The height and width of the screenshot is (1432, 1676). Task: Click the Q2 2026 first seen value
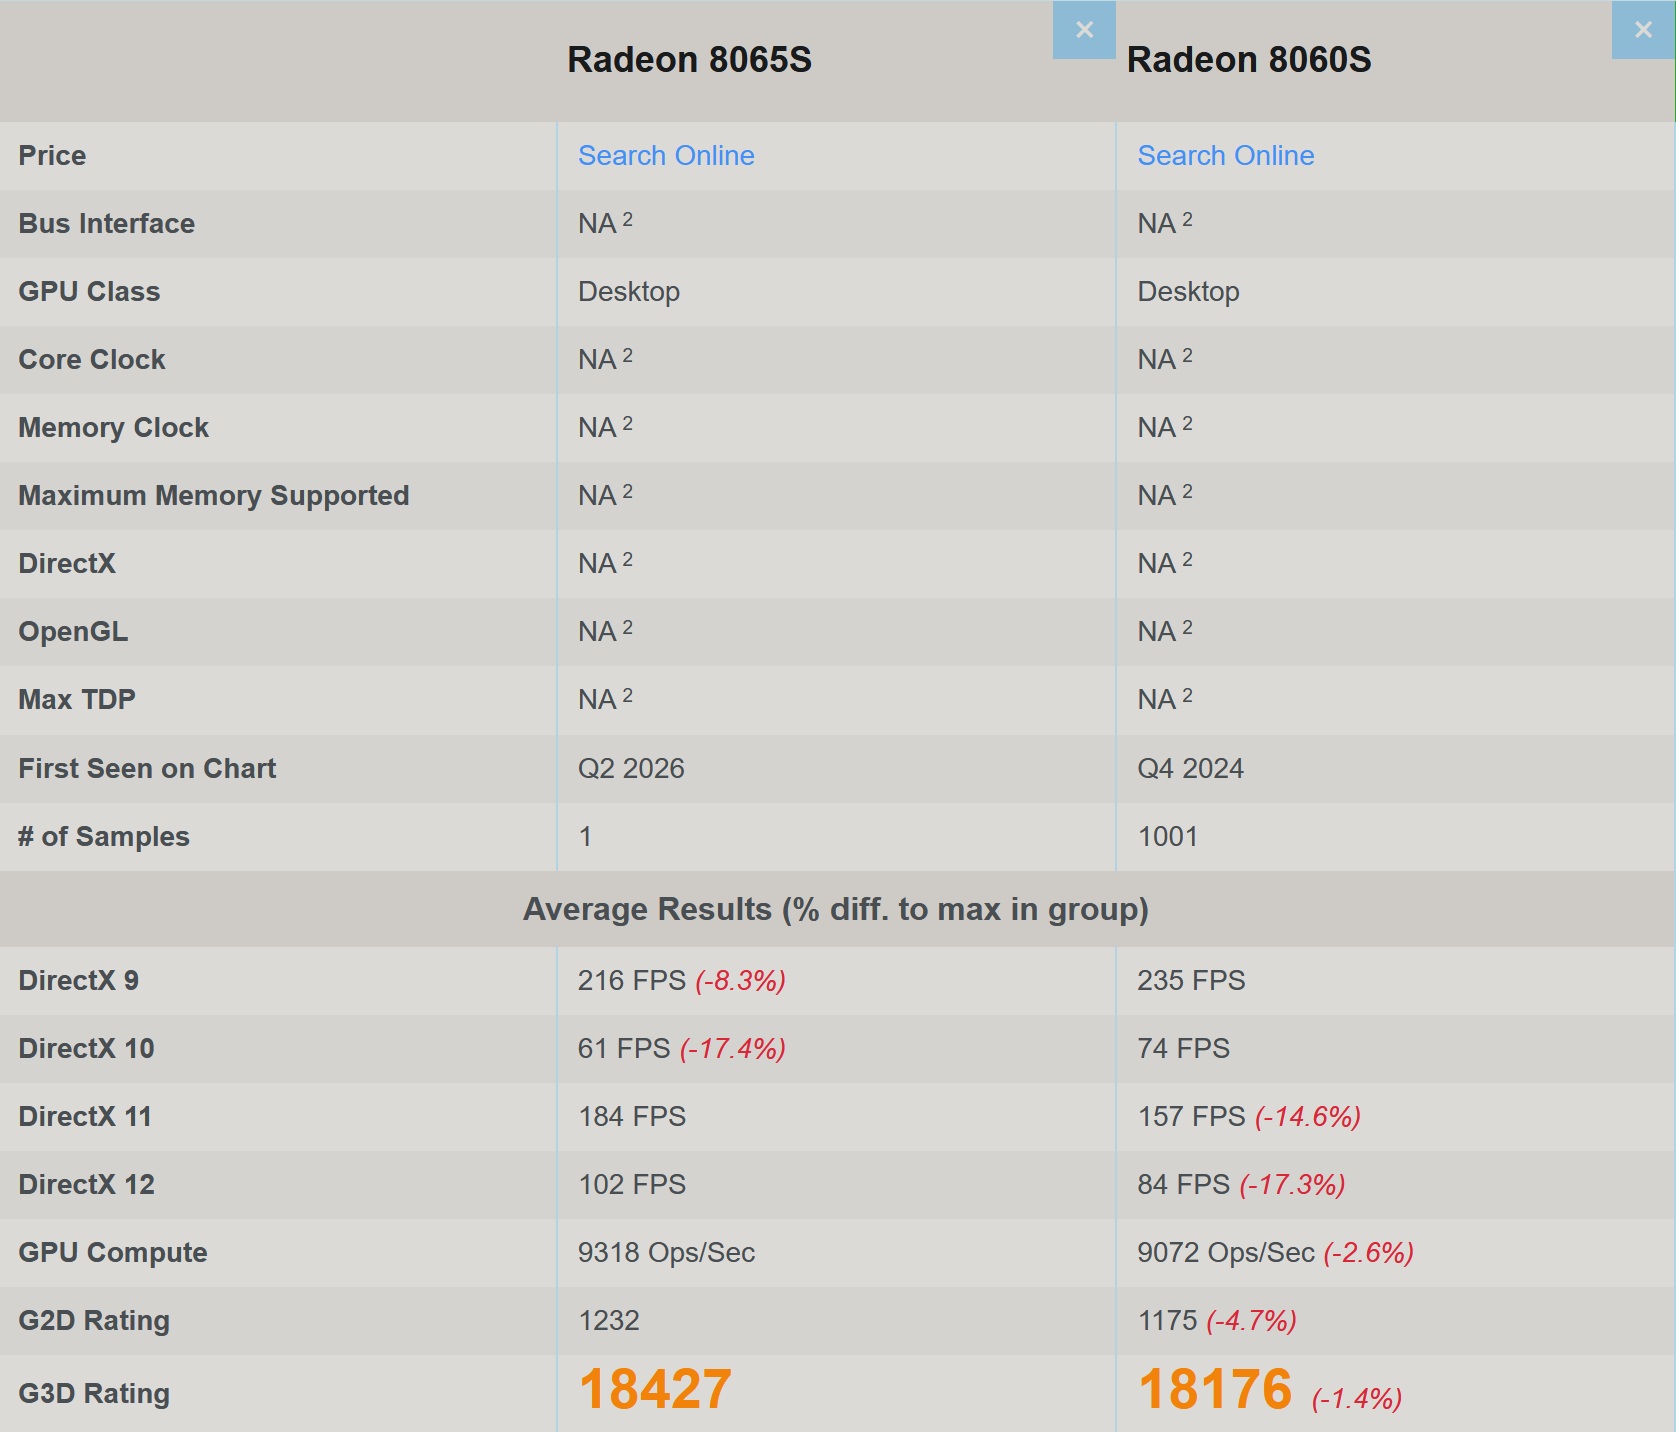tap(631, 769)
